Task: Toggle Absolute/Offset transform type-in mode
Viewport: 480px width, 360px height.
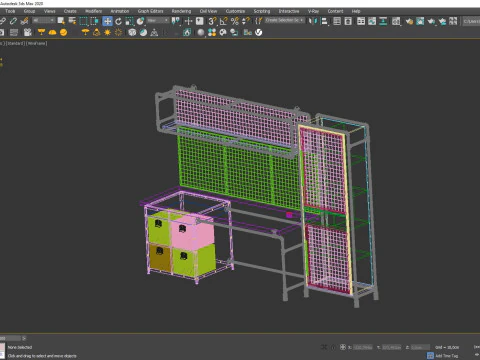Action: pos(343,347)
